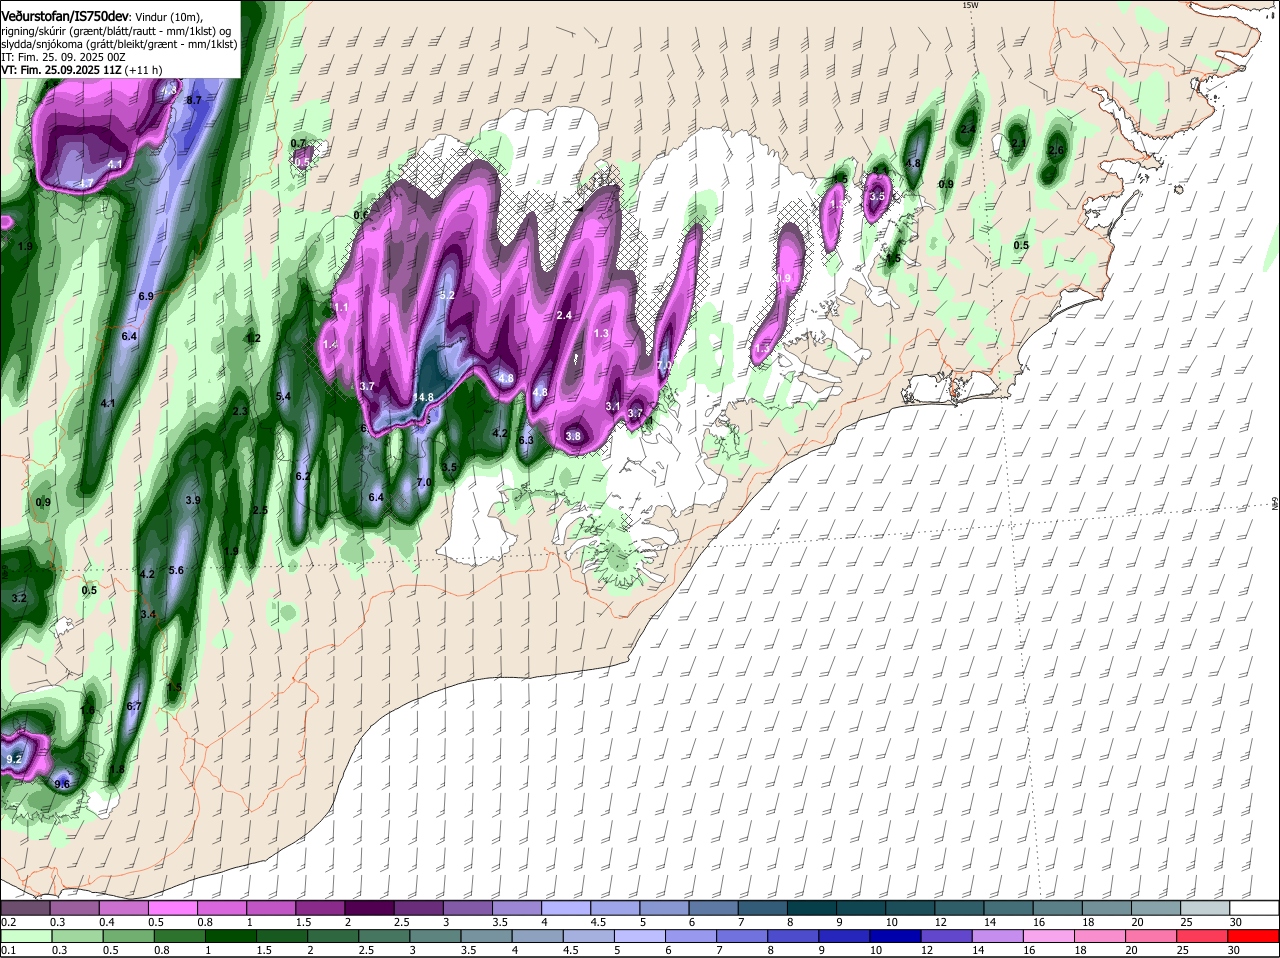Click the 3.1 value in the purple band

tap(613, 406)
